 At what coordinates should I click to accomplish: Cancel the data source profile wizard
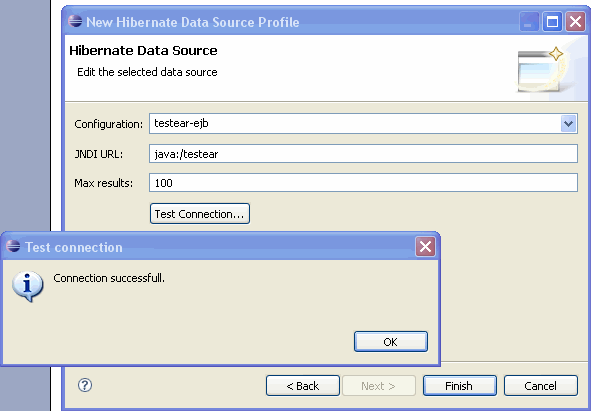[x=541, y=386]
